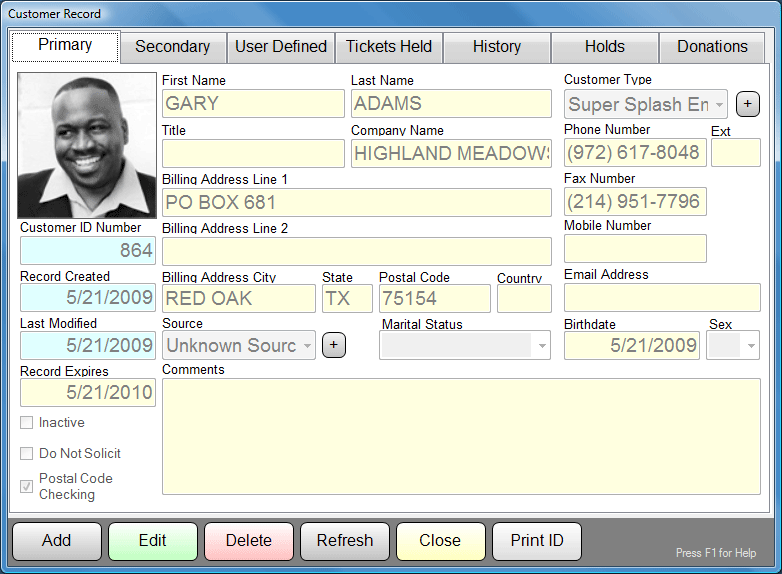The height and width of the screenshot is (574, 782).
Task: Click into the Comments text area
Action: [x=461, y=436]
